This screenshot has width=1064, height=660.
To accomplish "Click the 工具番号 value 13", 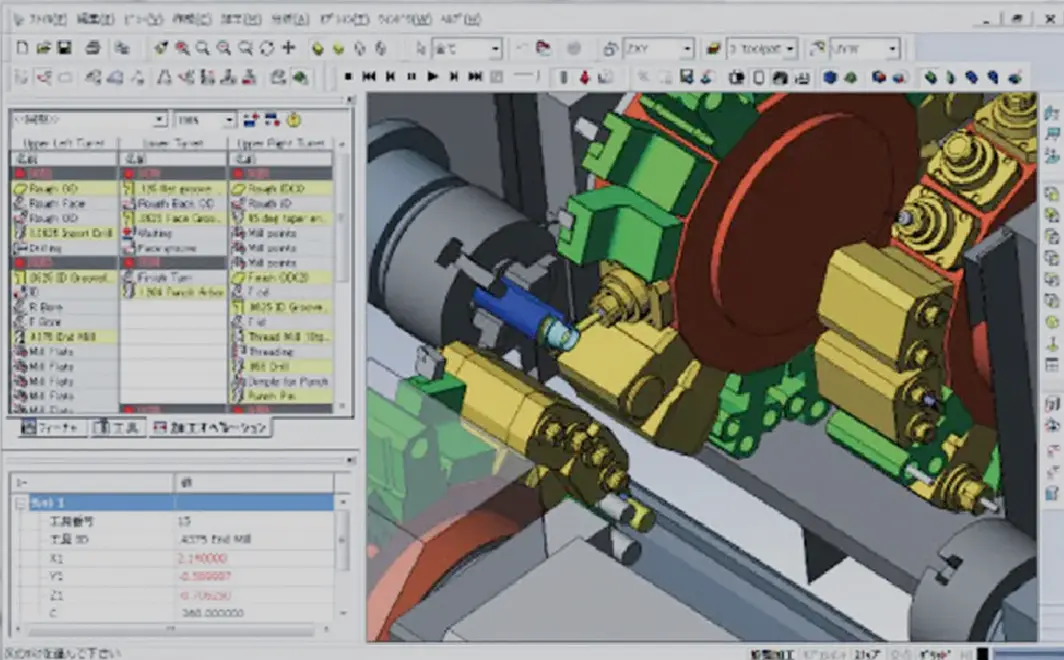I will tap(185, 521).
